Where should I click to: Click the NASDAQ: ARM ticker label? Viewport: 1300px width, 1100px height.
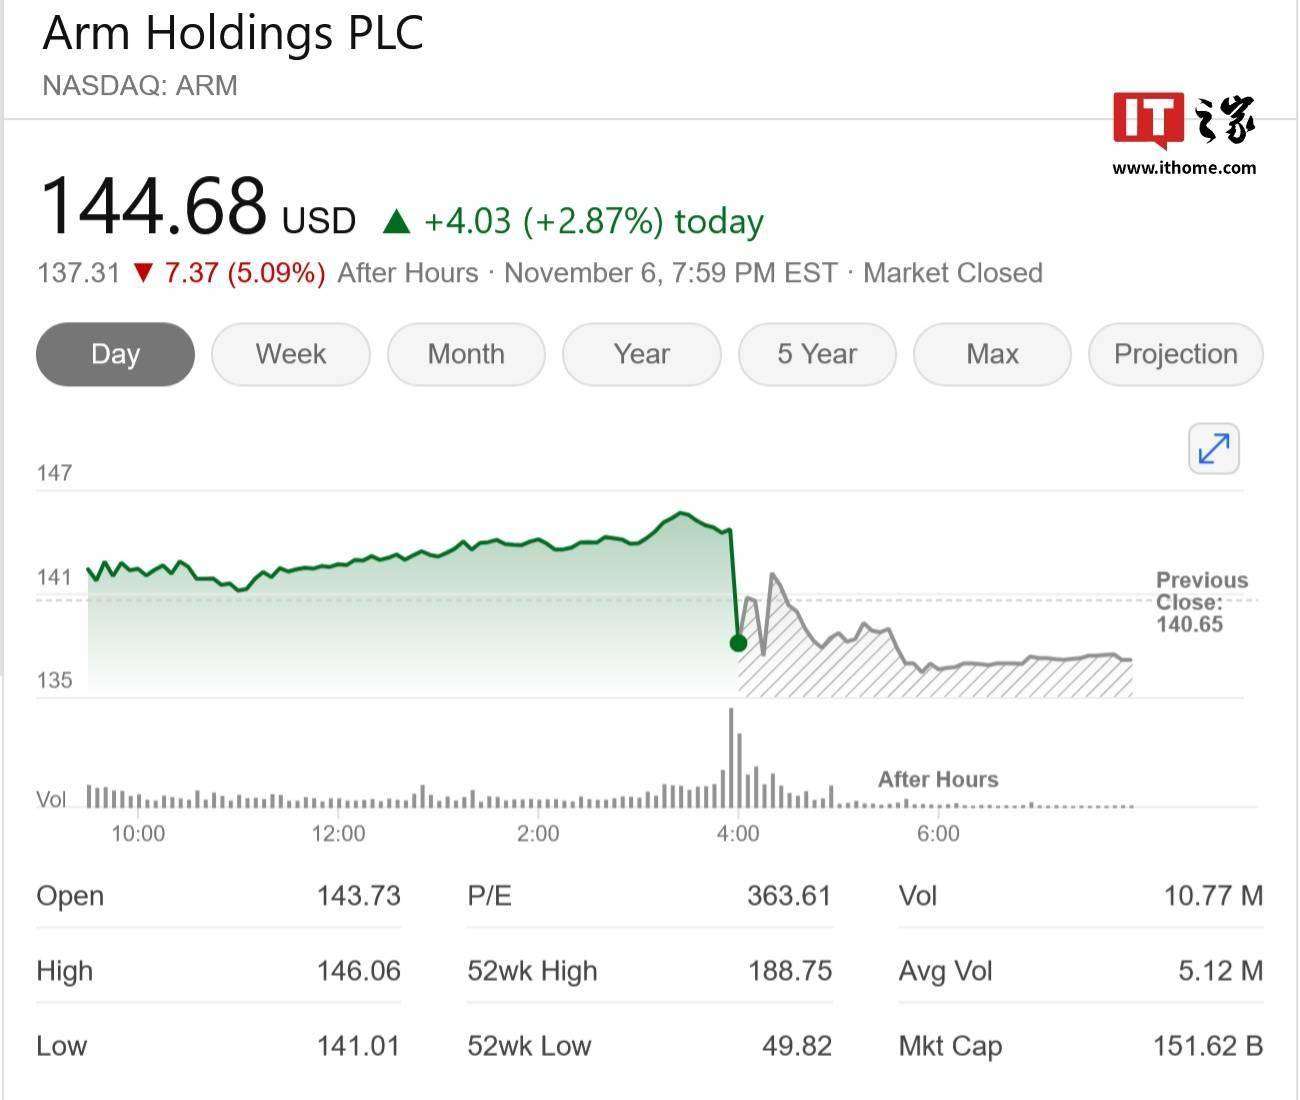pos(140,86)
